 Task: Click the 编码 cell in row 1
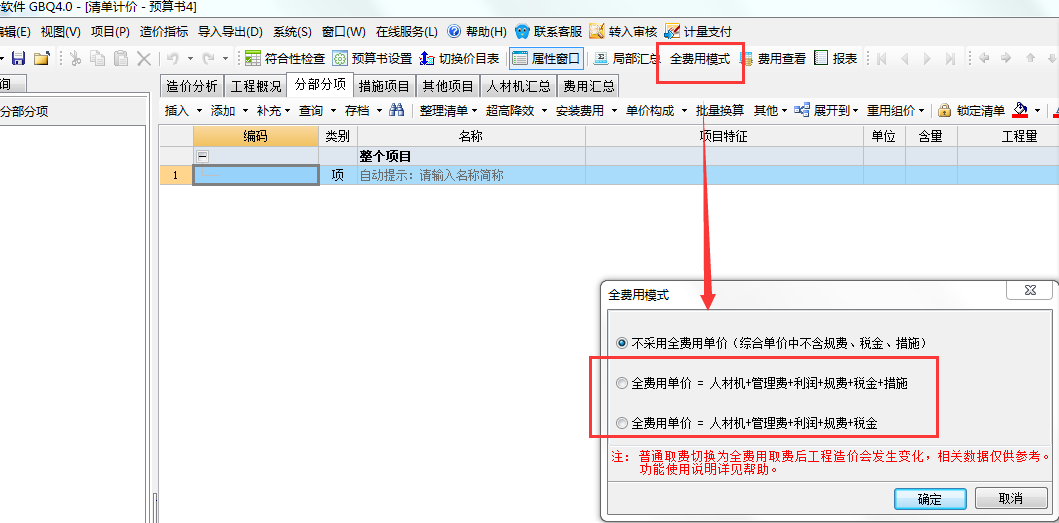click(x=255, y=176)
